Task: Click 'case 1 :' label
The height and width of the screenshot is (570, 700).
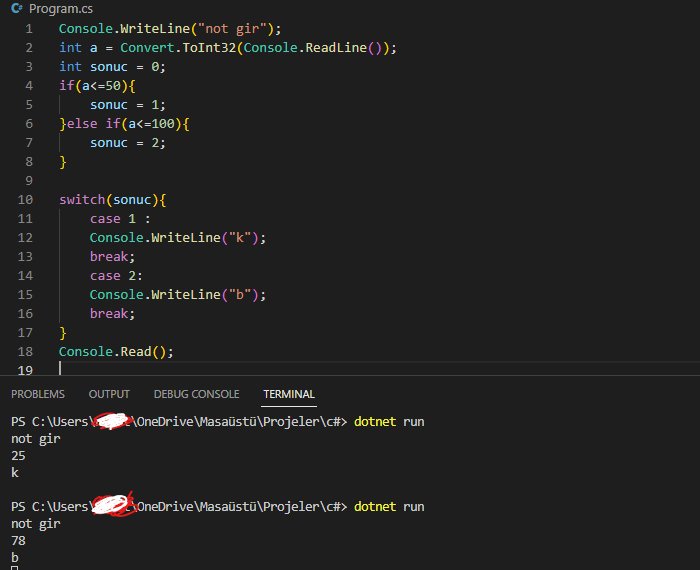Action: coord(120,219)
